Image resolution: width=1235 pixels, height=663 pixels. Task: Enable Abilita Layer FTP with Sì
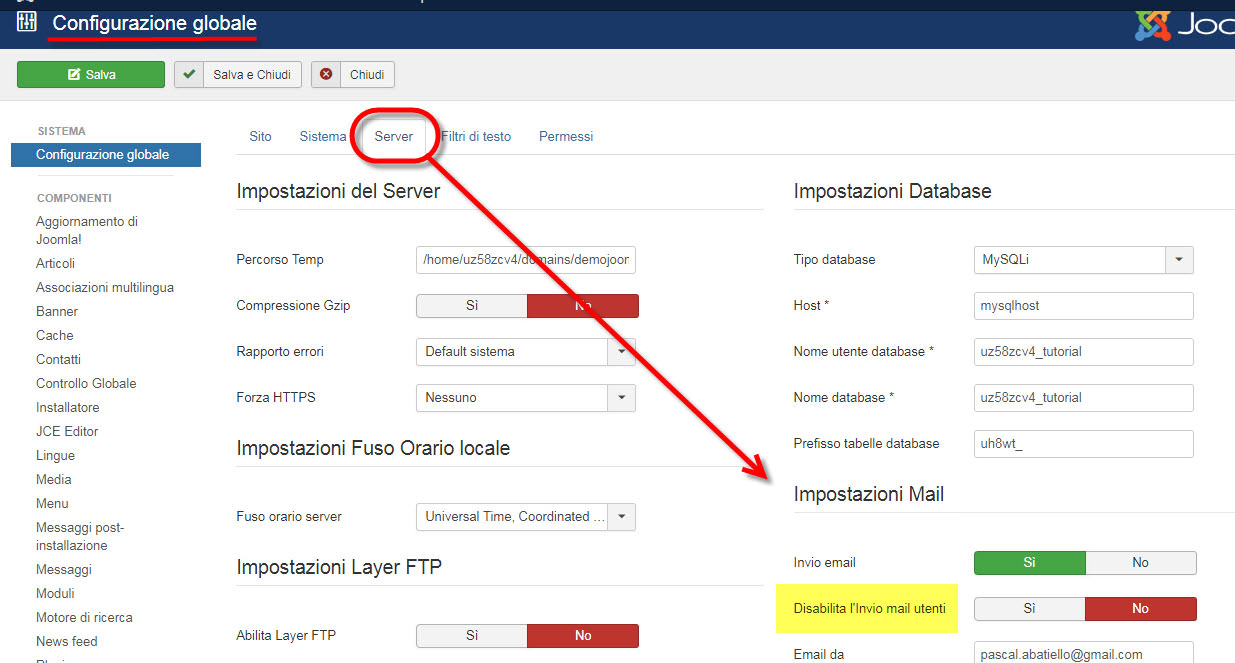[x=471, y=636]
